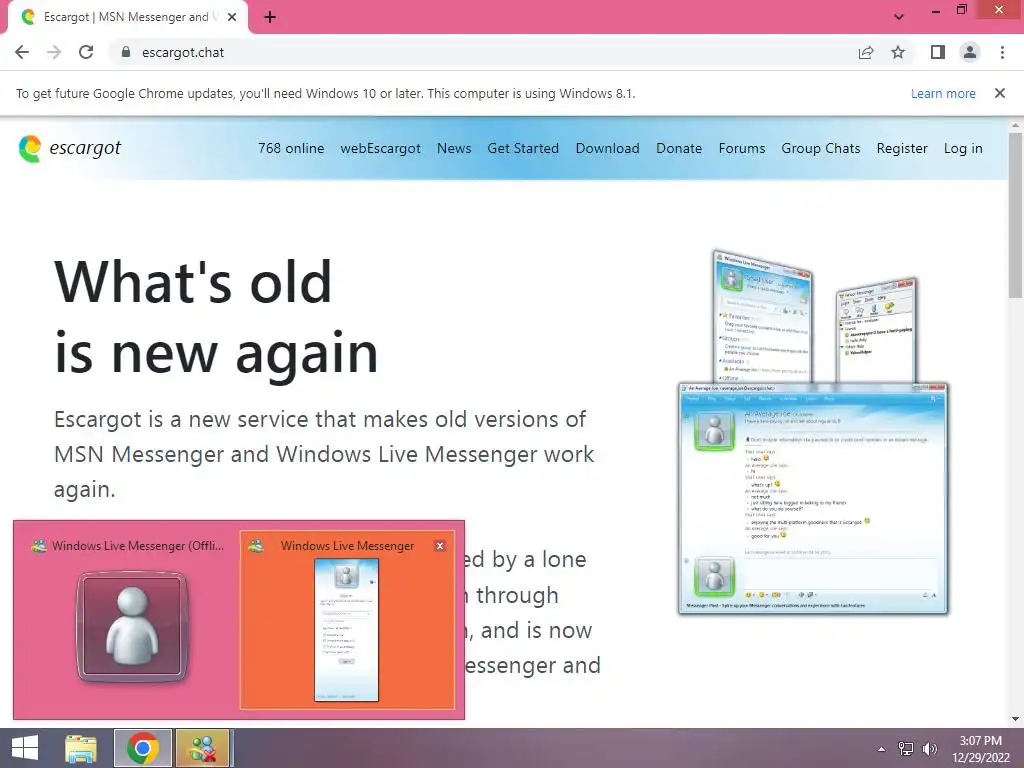Image resolution: width=1024 pixels, height=768 pixels.
Task: Close the Windows Live Messenger preview with X
Action: click(440, 546)
